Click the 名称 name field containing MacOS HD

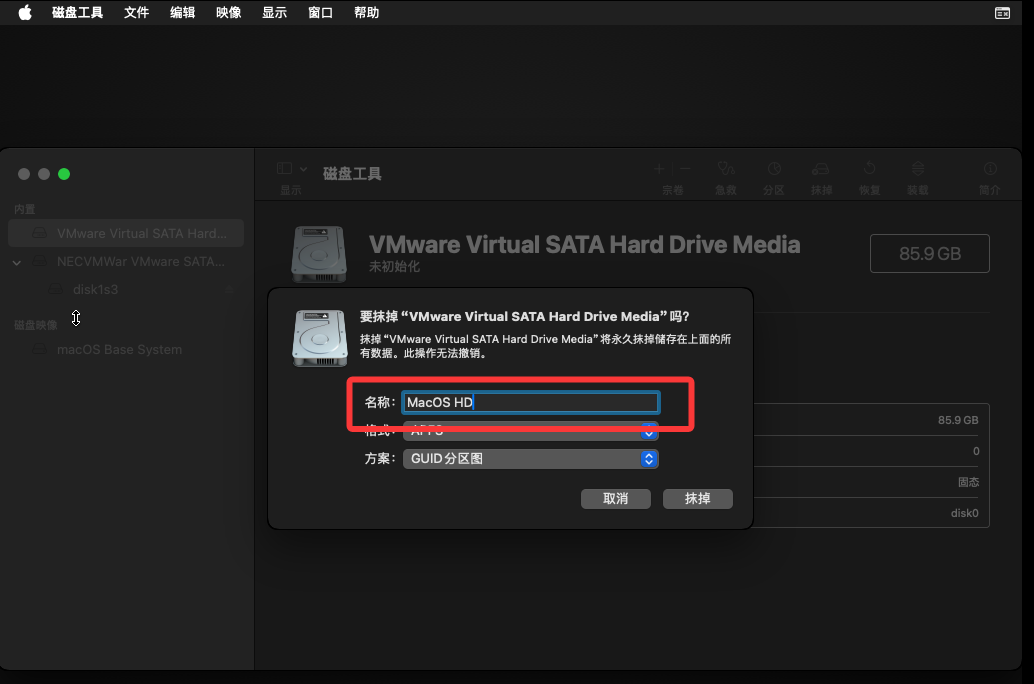[530, 402]
